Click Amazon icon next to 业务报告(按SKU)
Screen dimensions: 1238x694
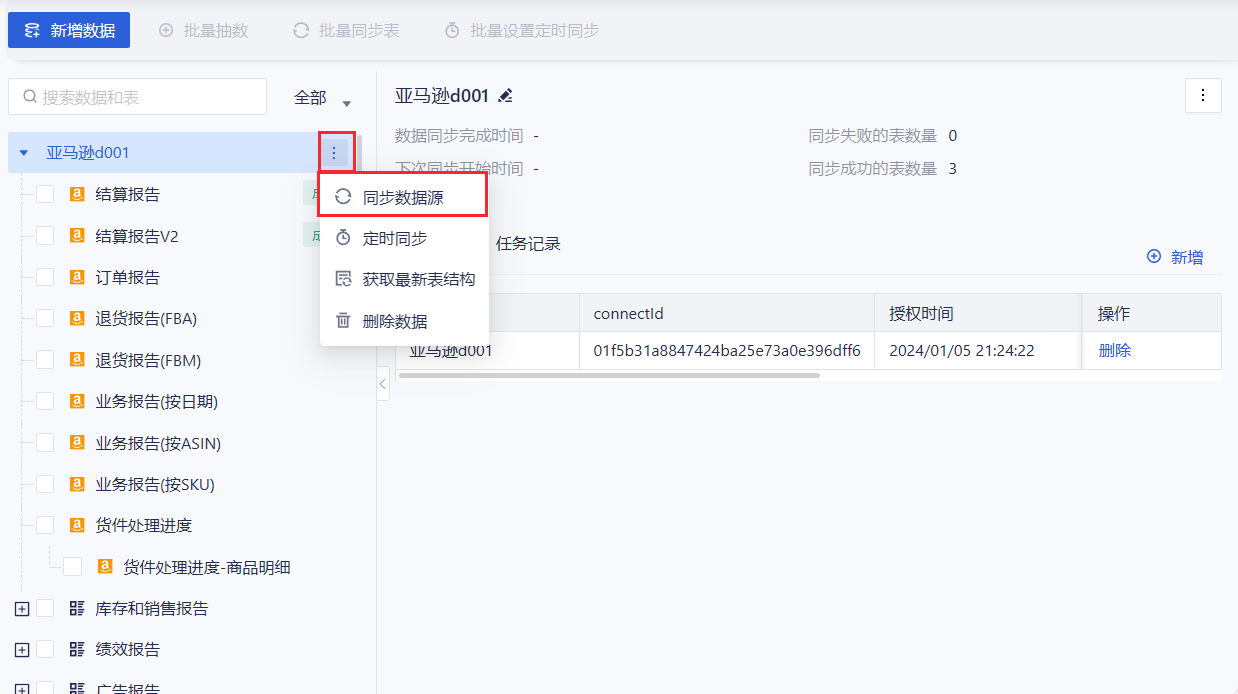click(x=77, y=484)
